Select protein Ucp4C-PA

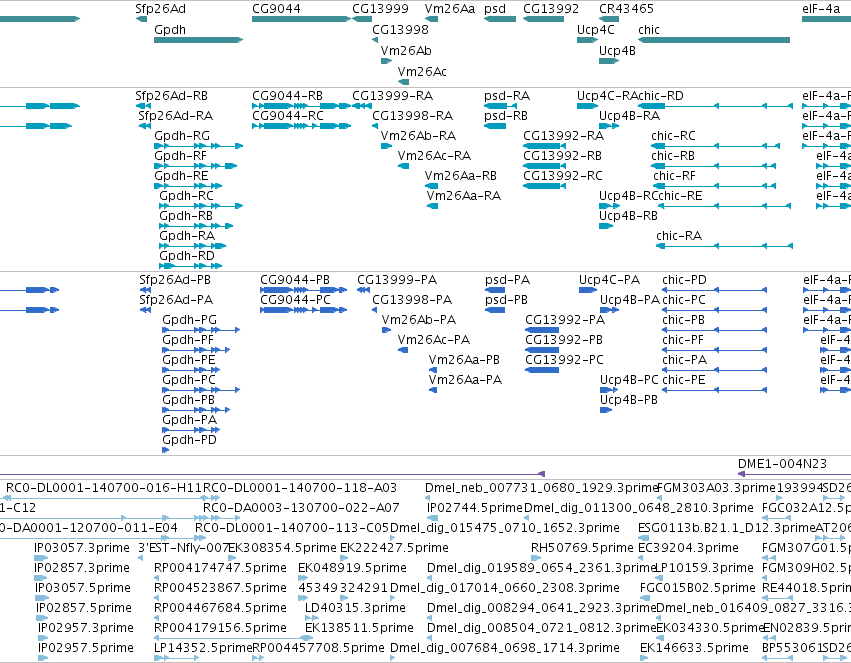point(609,280)
